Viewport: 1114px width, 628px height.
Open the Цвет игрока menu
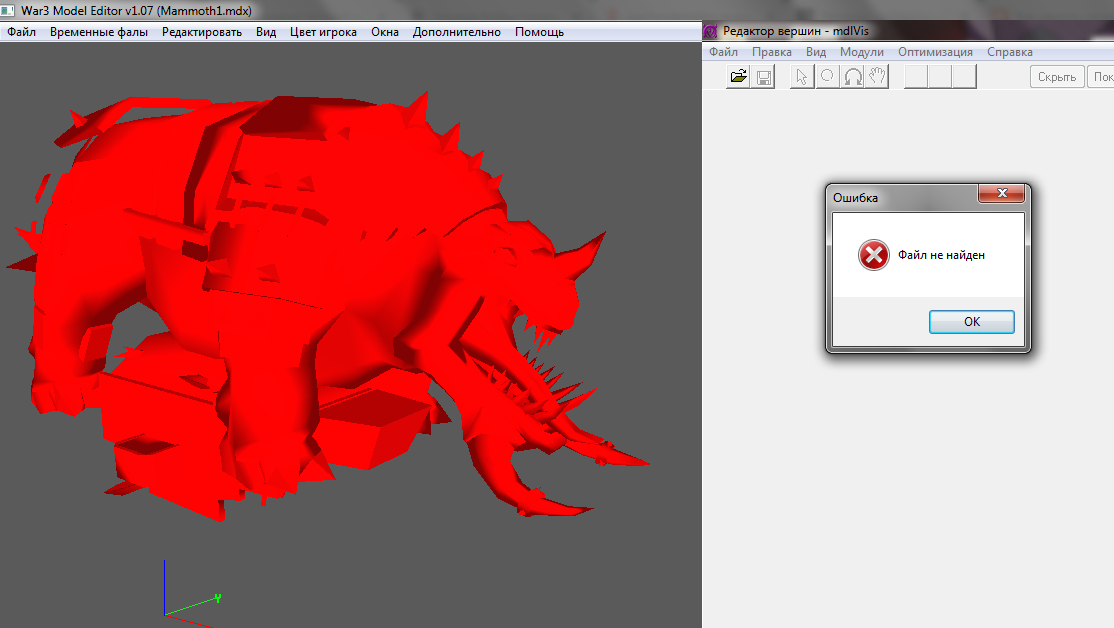click(x=323, y=32)
